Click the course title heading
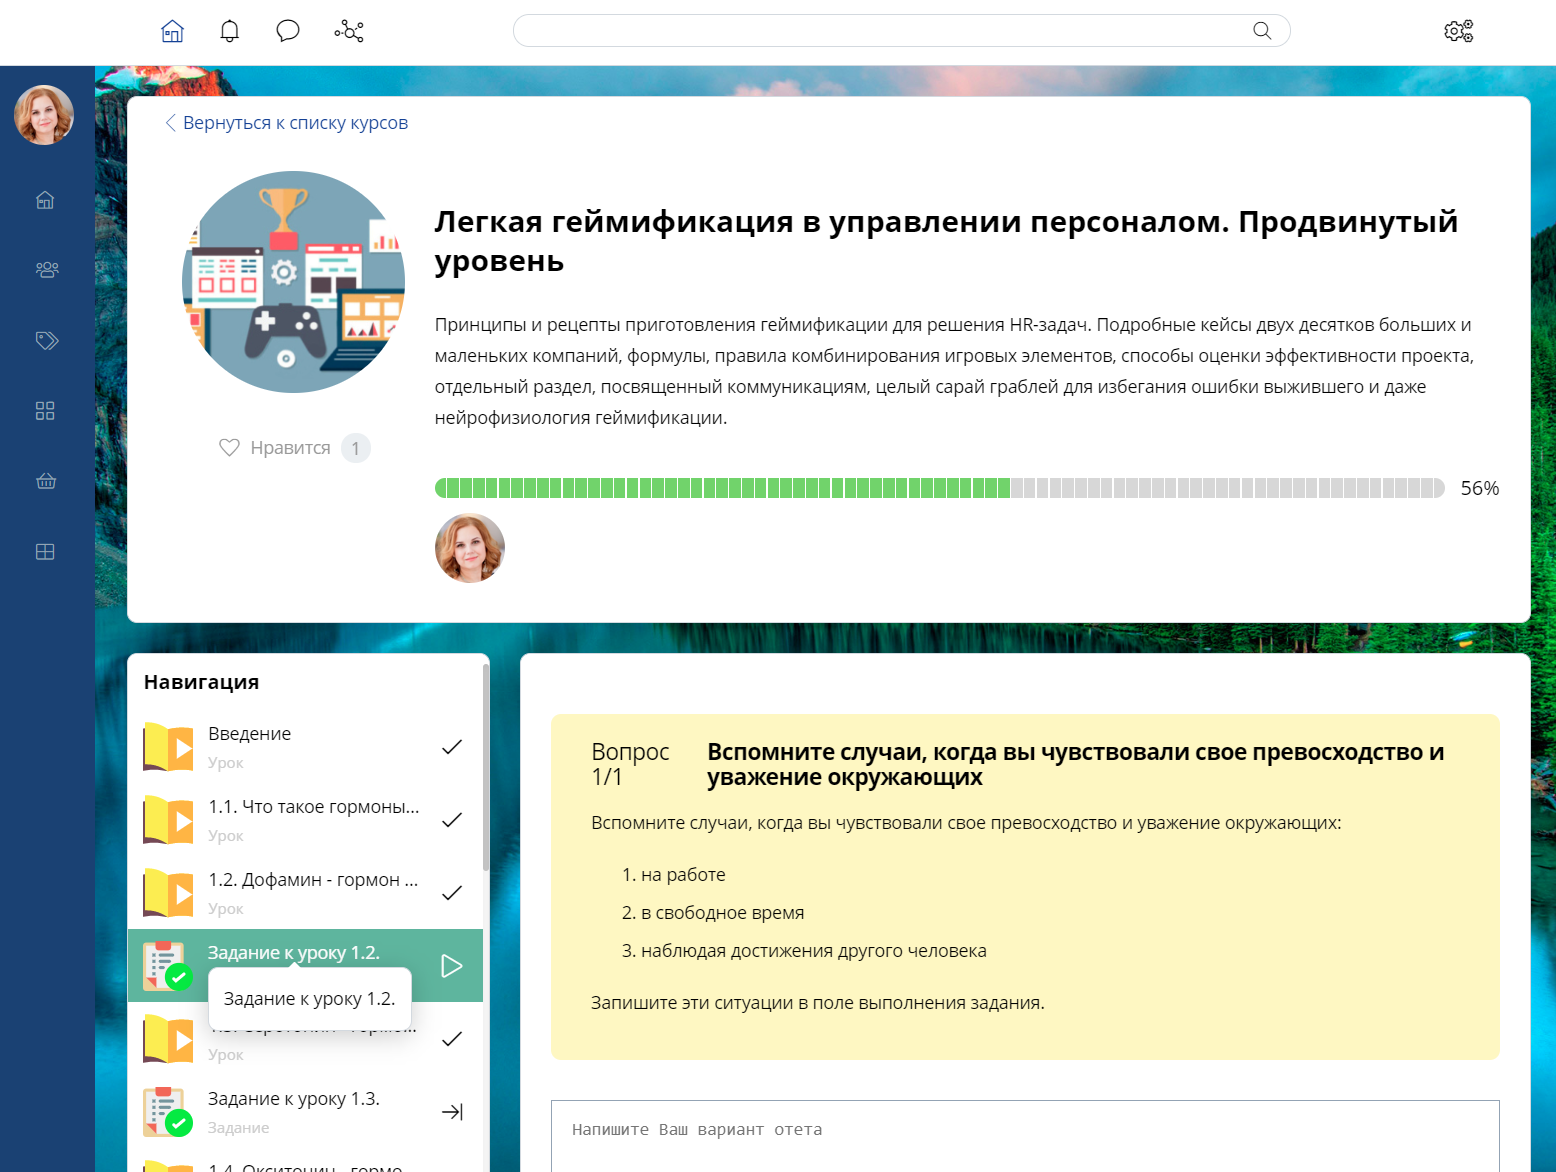Screen dimensions: 1556x1172 [x=946, y=241]
